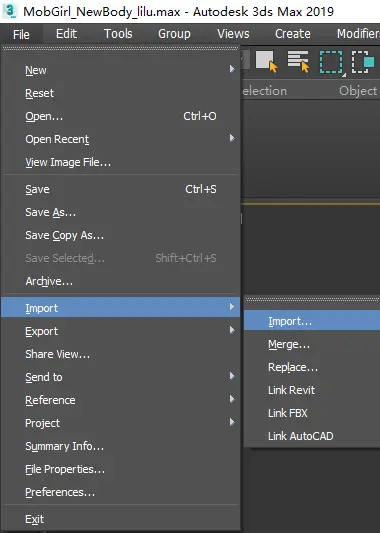Click Save in the File menu
The image size is (380, 533).
(x=121, y=189)
